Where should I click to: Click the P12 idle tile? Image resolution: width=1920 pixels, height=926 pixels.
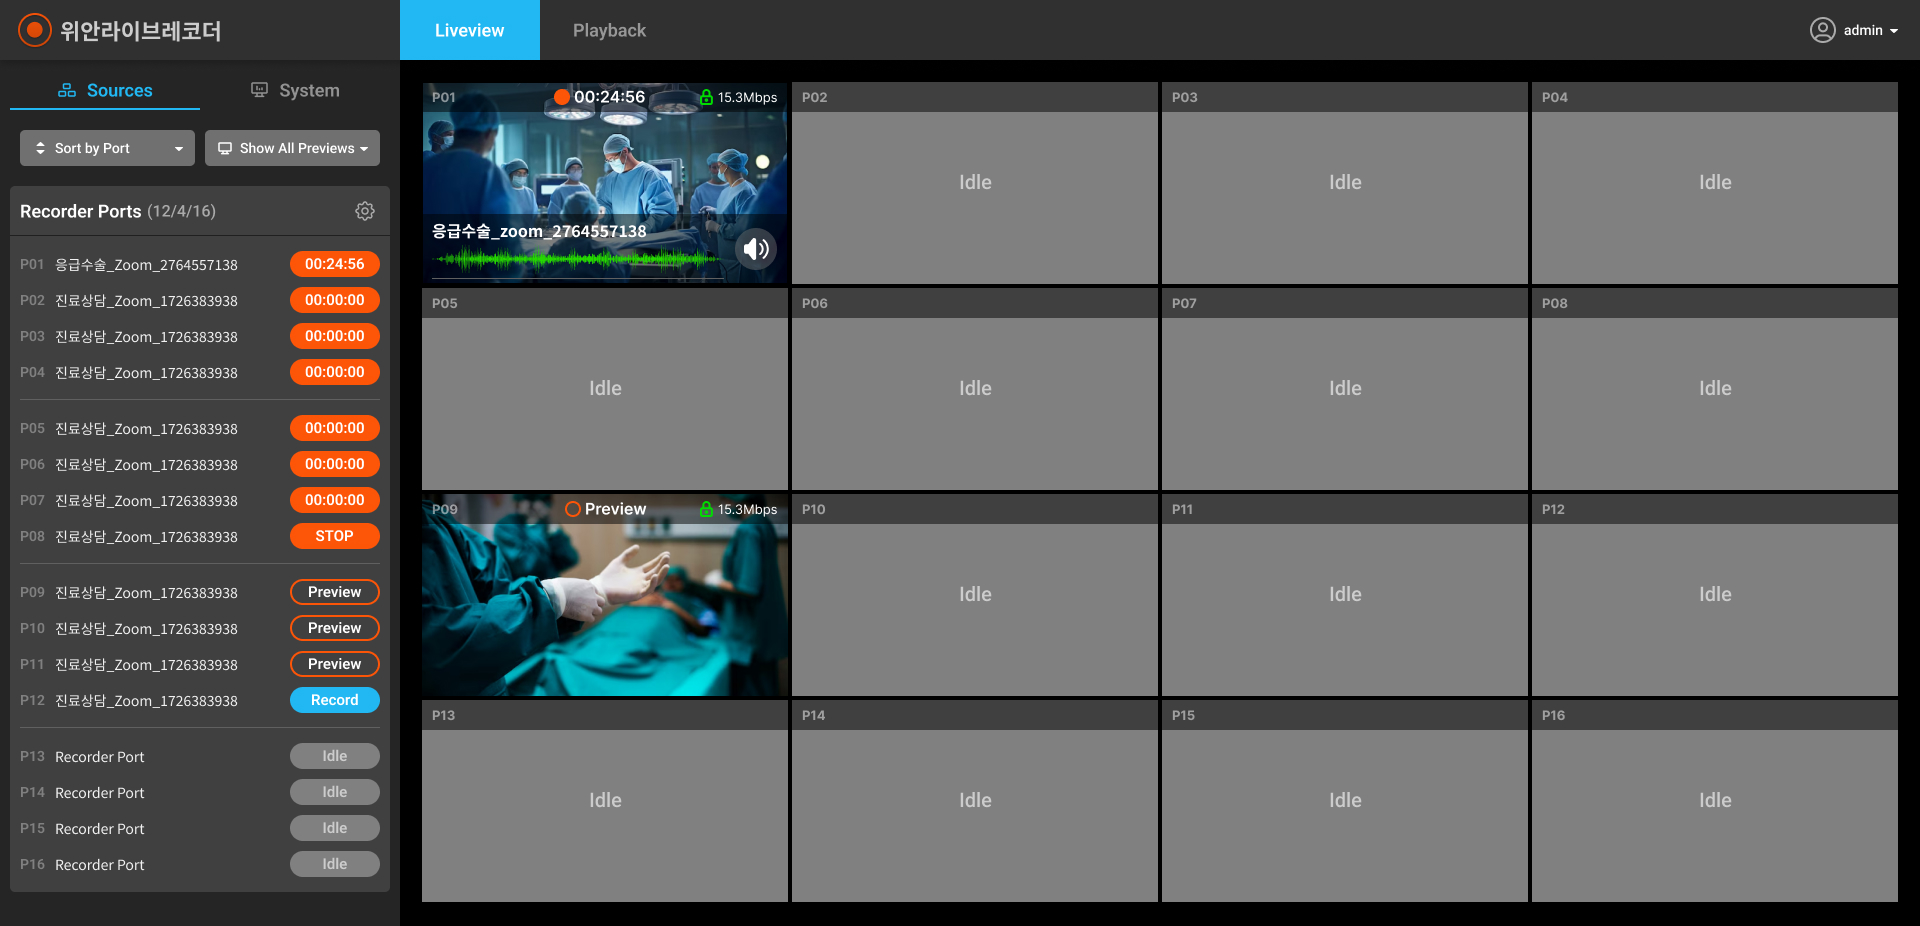(1715, 595)
